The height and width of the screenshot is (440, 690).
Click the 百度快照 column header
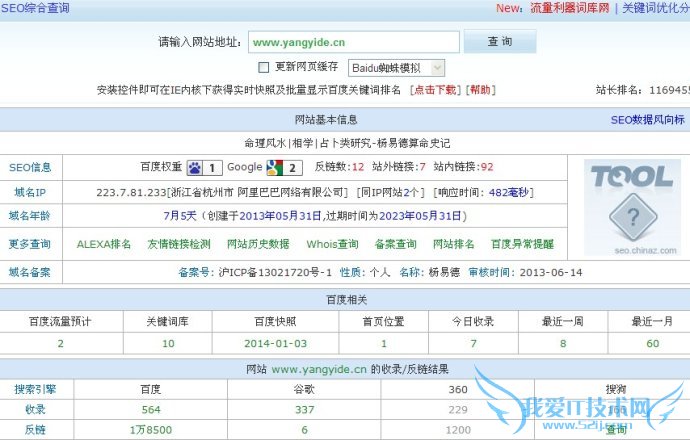coord(275,322)
